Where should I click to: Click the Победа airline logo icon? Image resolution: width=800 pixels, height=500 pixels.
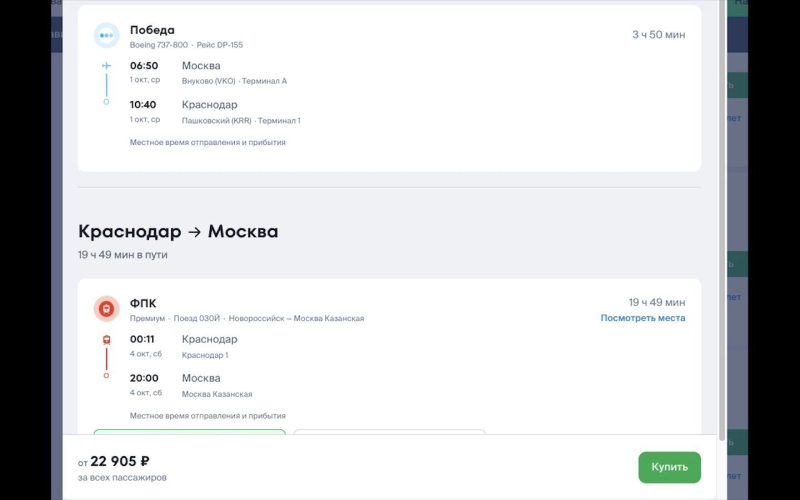click(x=106, y=36)
